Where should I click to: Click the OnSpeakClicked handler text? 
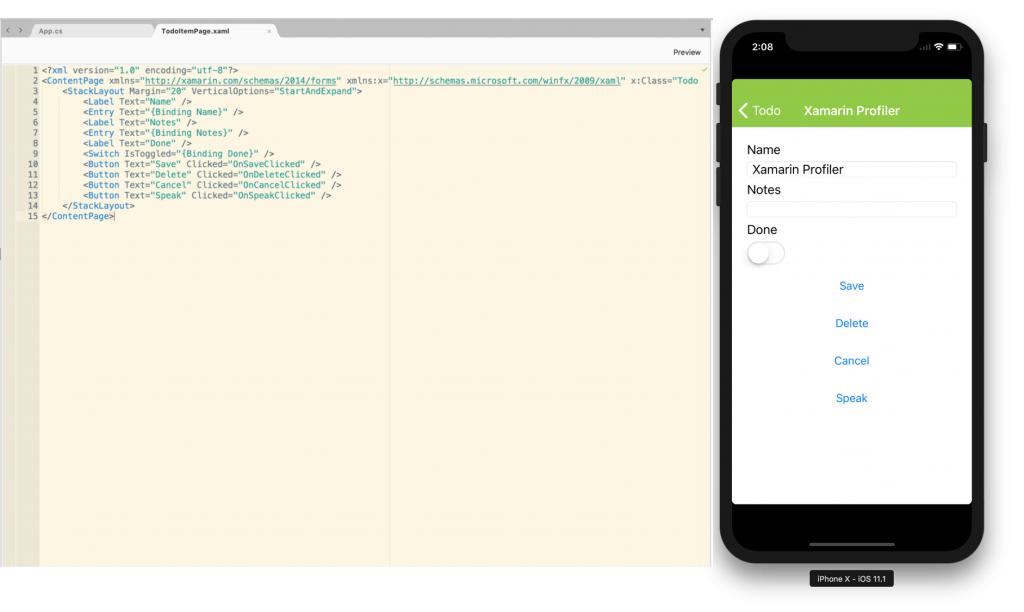(x=276, y=196)
